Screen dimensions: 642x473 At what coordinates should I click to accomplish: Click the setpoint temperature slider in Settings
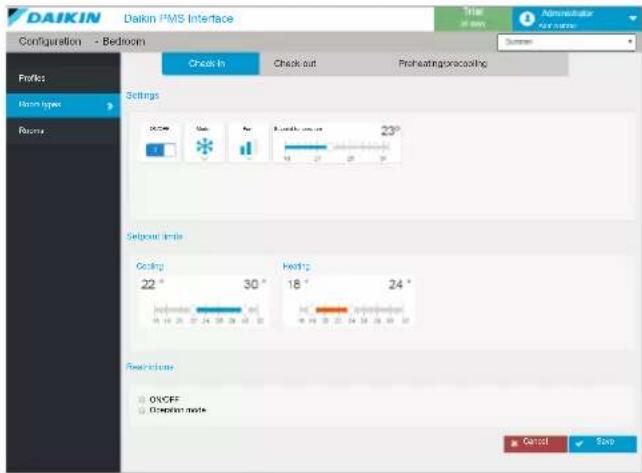pyautogui.click(x=337, y=147)
